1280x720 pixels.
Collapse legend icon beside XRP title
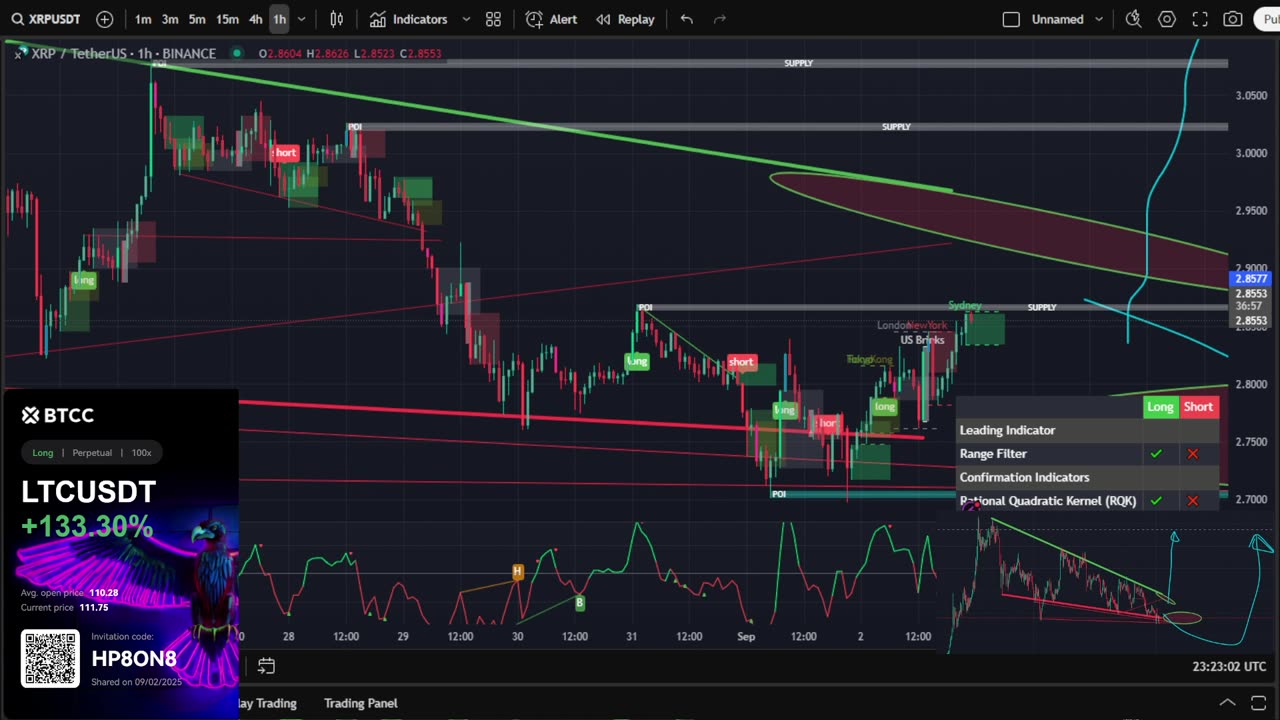tap(19, 54)
